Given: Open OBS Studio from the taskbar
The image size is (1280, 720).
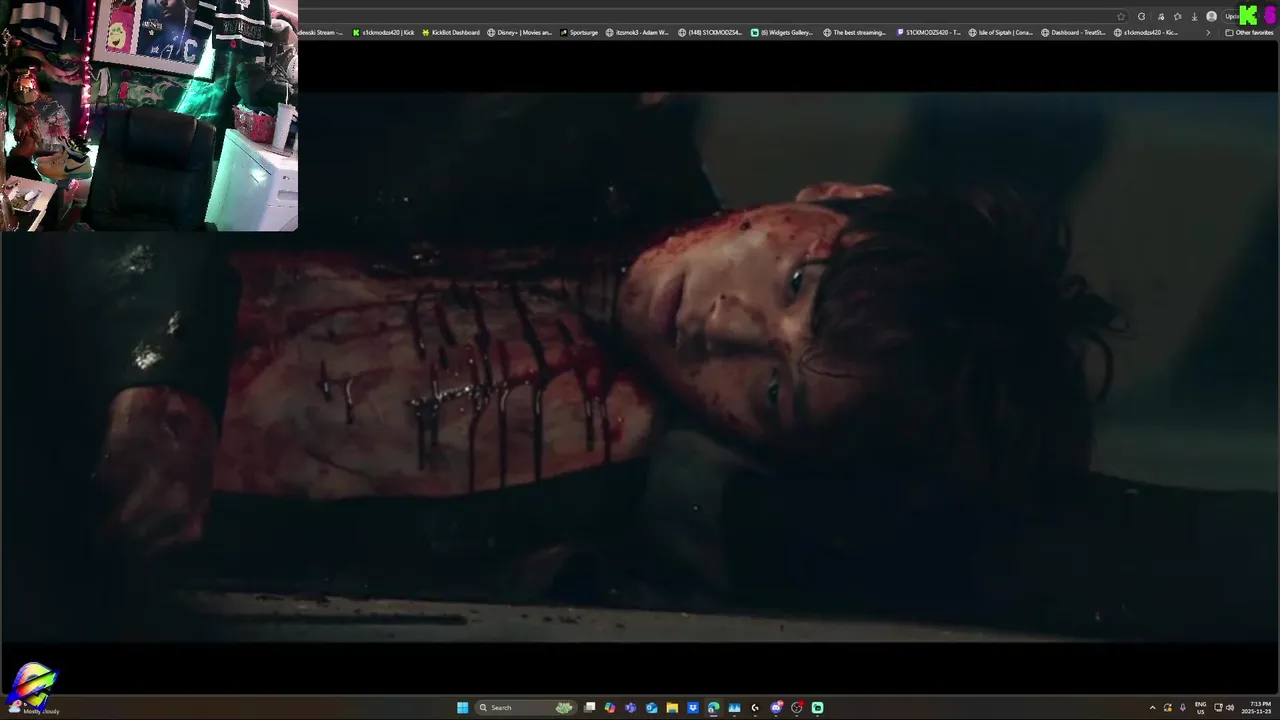Looking at the screenshot, I should coord(796,707).
